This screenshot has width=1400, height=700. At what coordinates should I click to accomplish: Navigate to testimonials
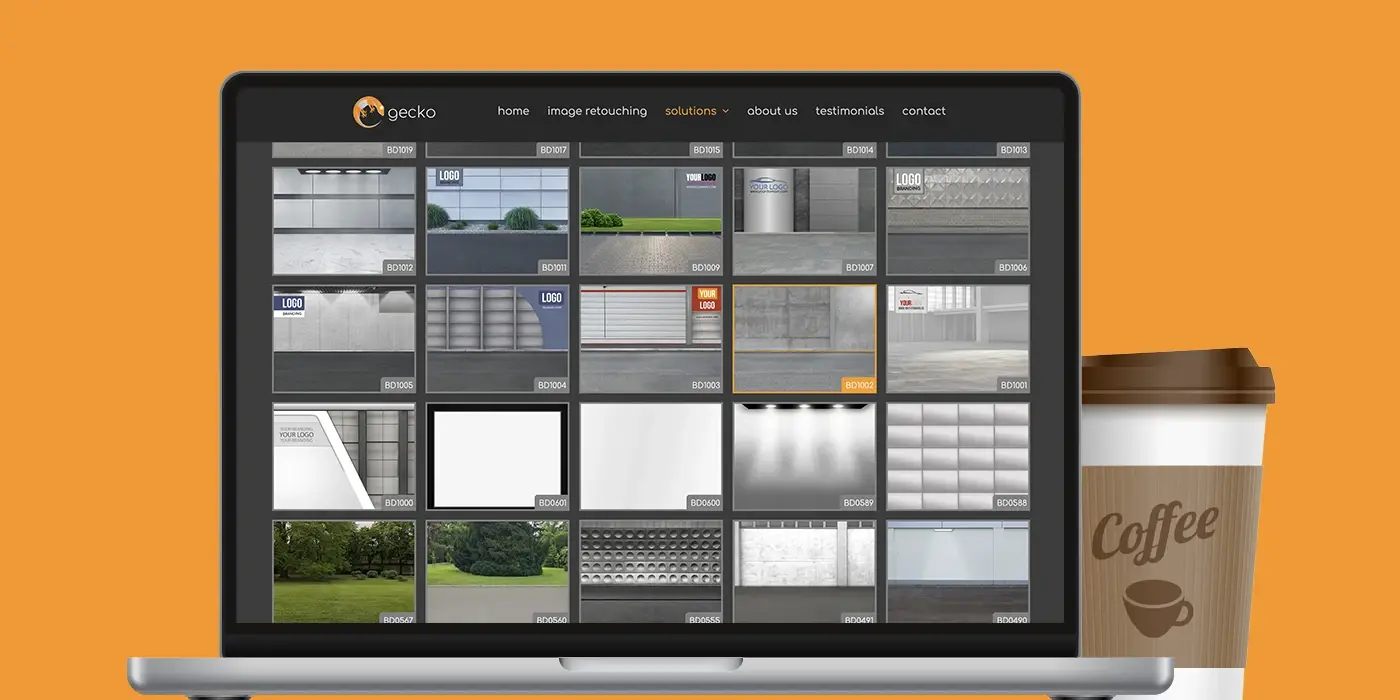coord(850,111)
